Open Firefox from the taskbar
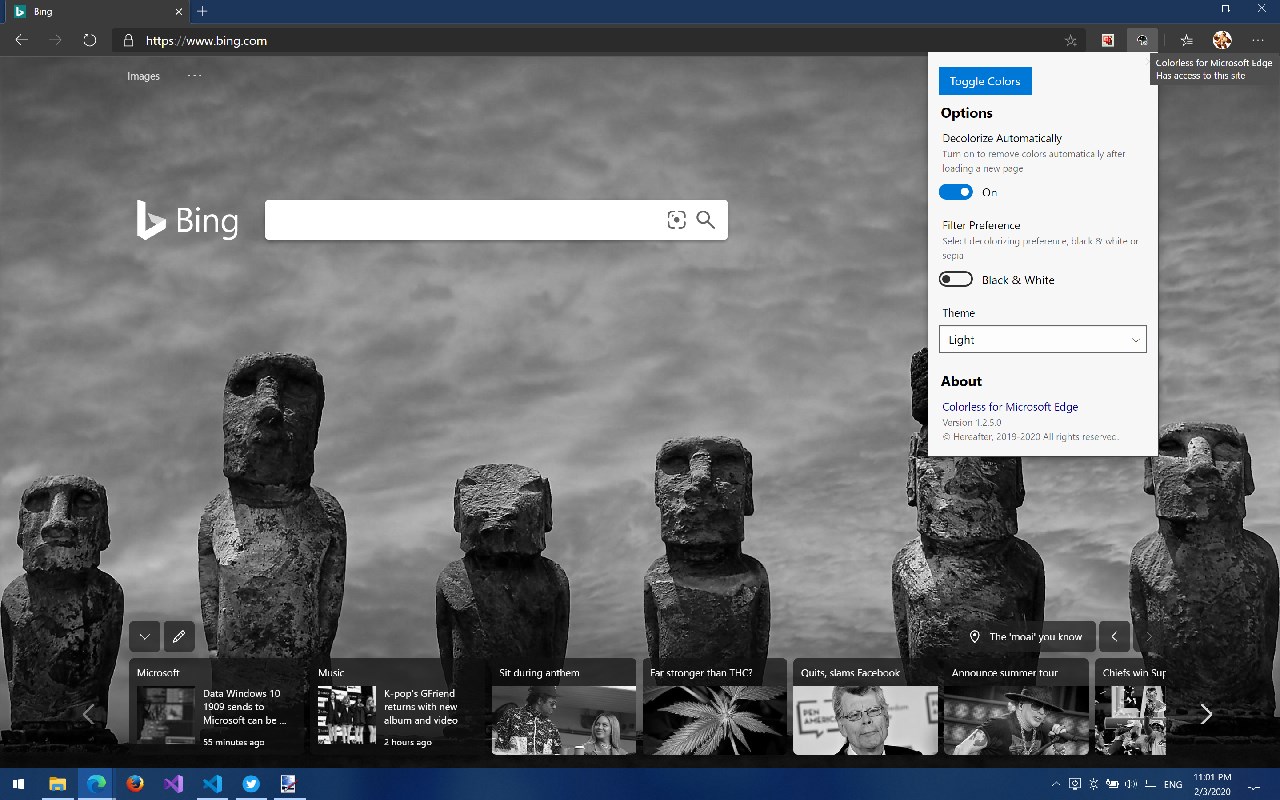 [x=135, y=784]
